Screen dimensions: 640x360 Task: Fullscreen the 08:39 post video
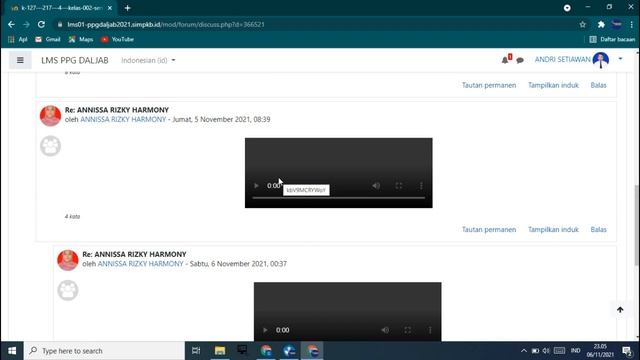pyautogui.click(x=399, y=186)
